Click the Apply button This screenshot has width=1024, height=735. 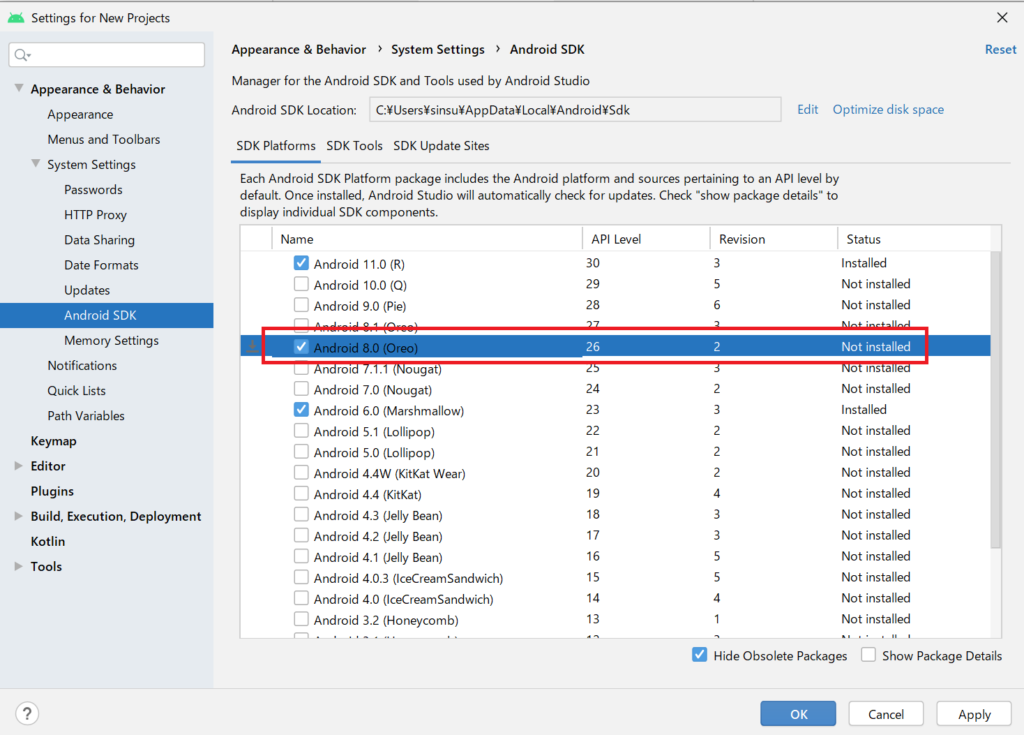click(974, 713)
